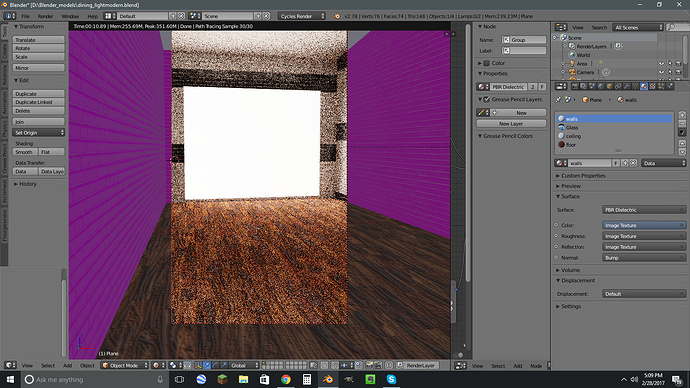The width and height of the screenshot is (690, 388).
Task: Toggle renderability for Camera row
Action: coord(678,72)
